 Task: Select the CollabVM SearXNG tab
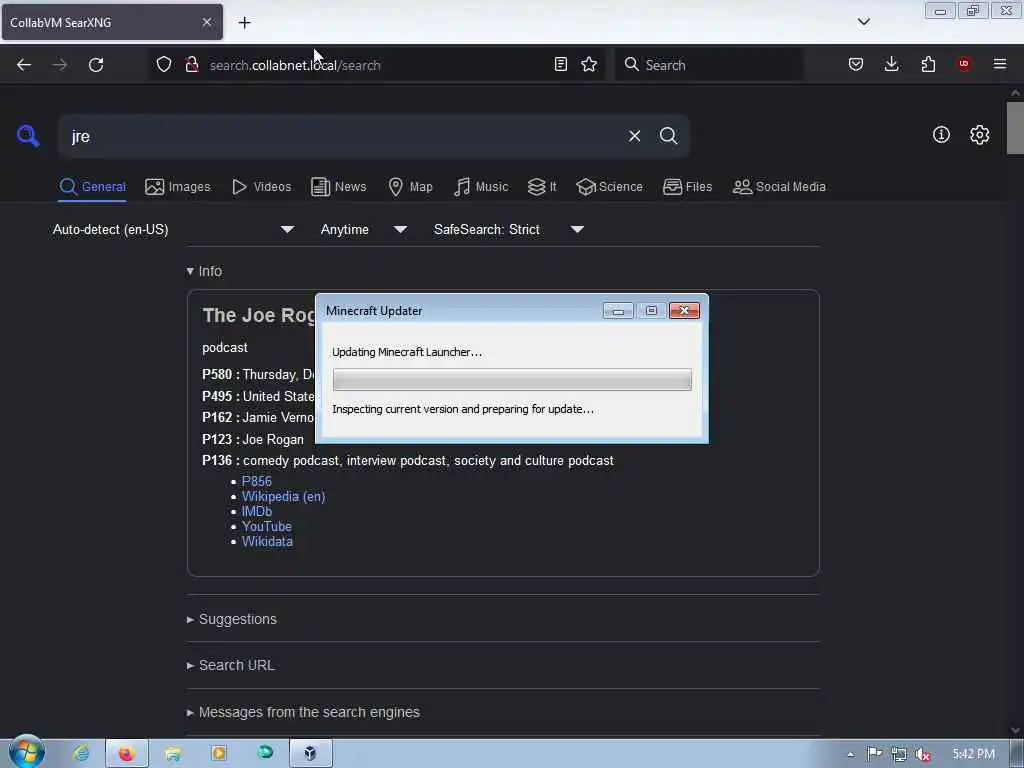112,22
